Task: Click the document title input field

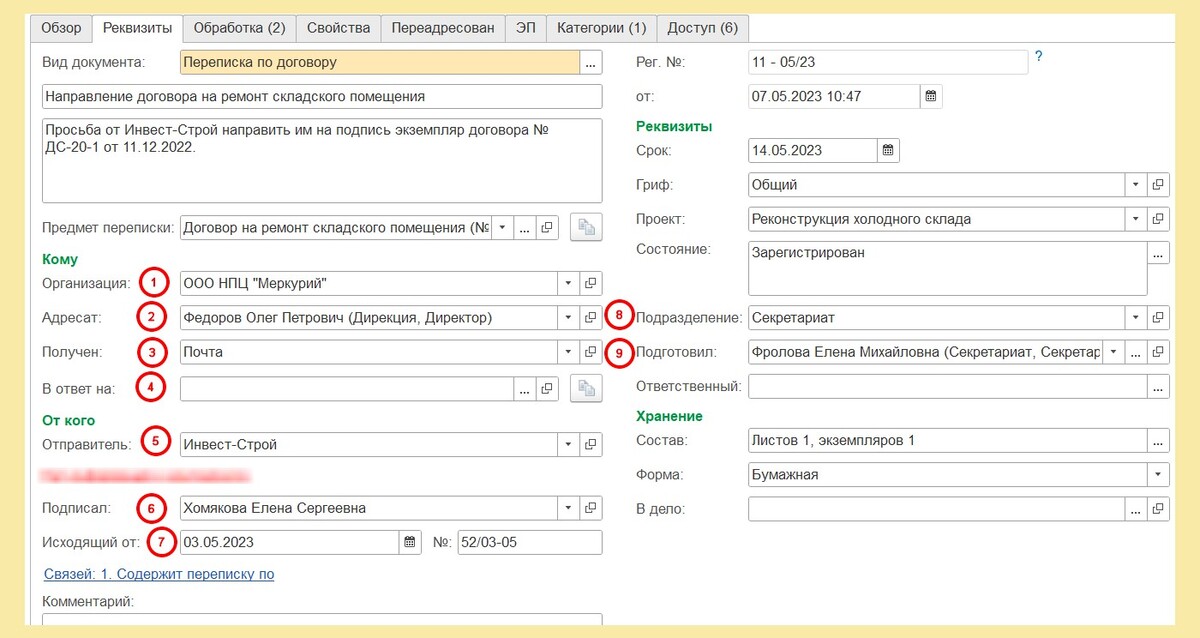Action: tap(321, 97)
